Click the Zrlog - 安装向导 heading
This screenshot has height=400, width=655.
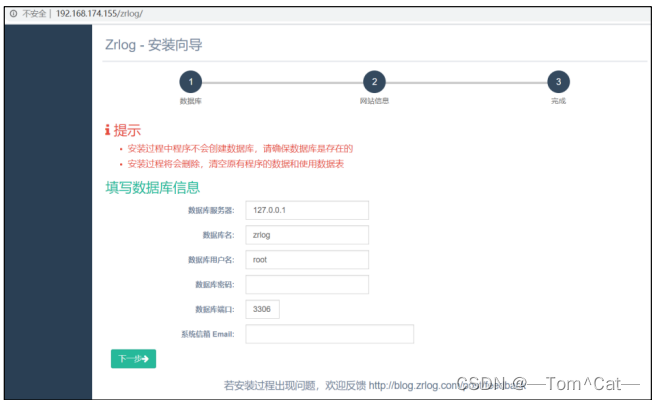point(154,45)
